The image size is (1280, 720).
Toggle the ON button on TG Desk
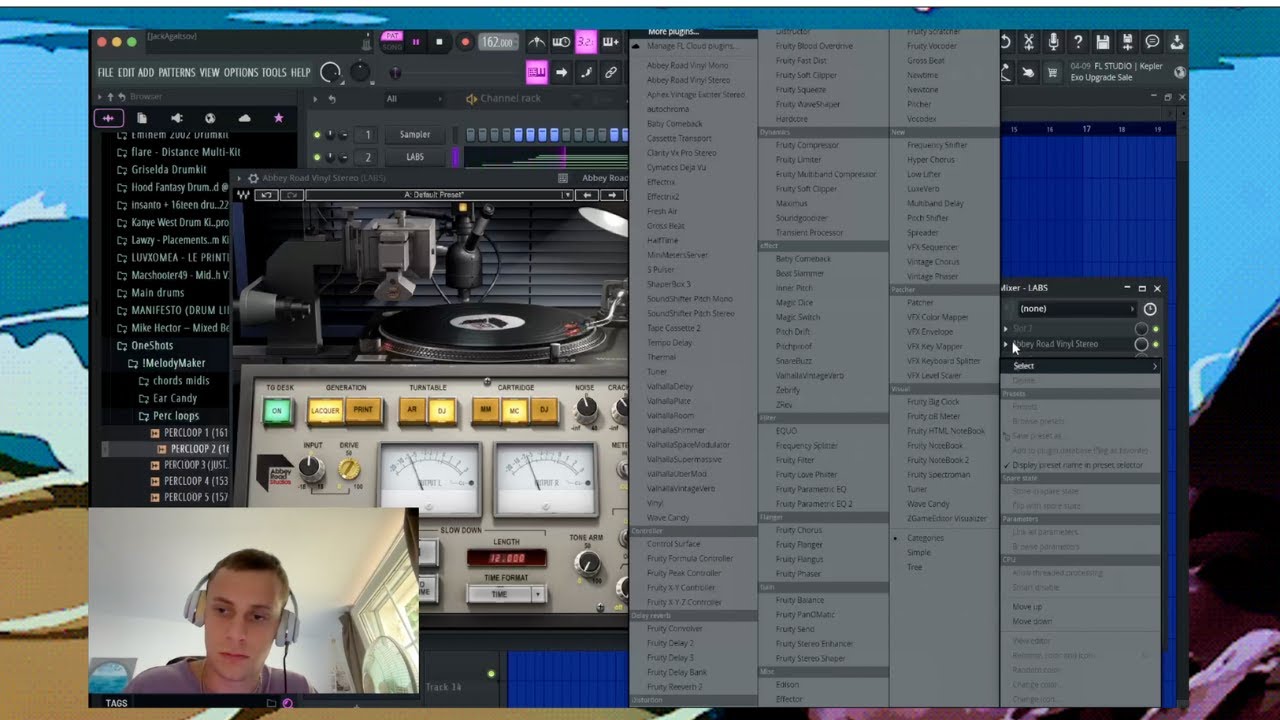(x=277, y=411)
